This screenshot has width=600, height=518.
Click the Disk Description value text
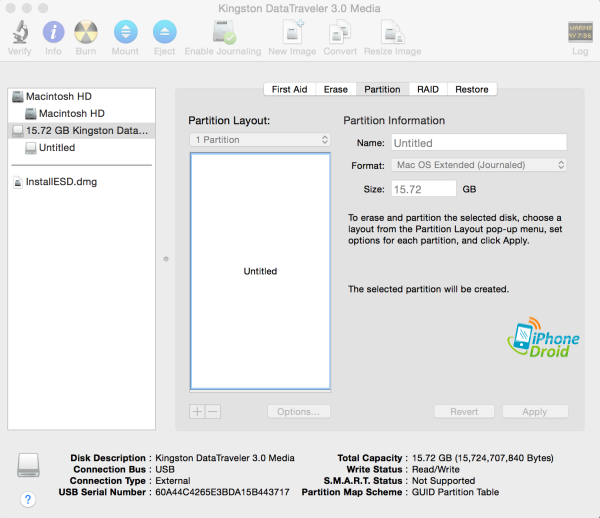click(225, 458)
